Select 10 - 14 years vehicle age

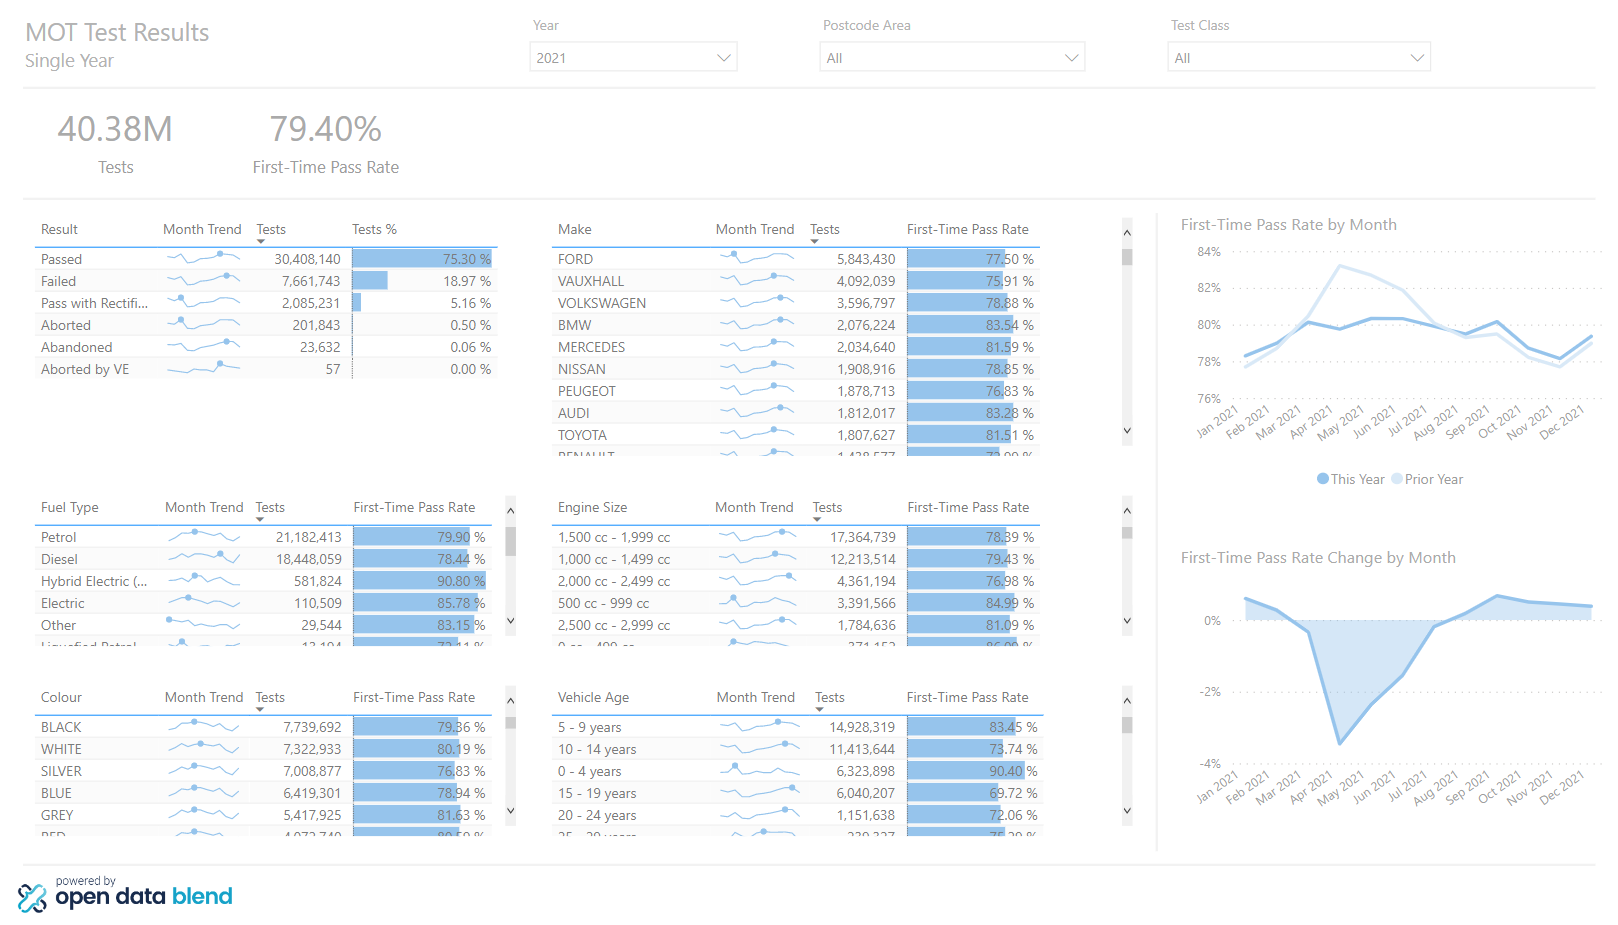pos(797,749)
